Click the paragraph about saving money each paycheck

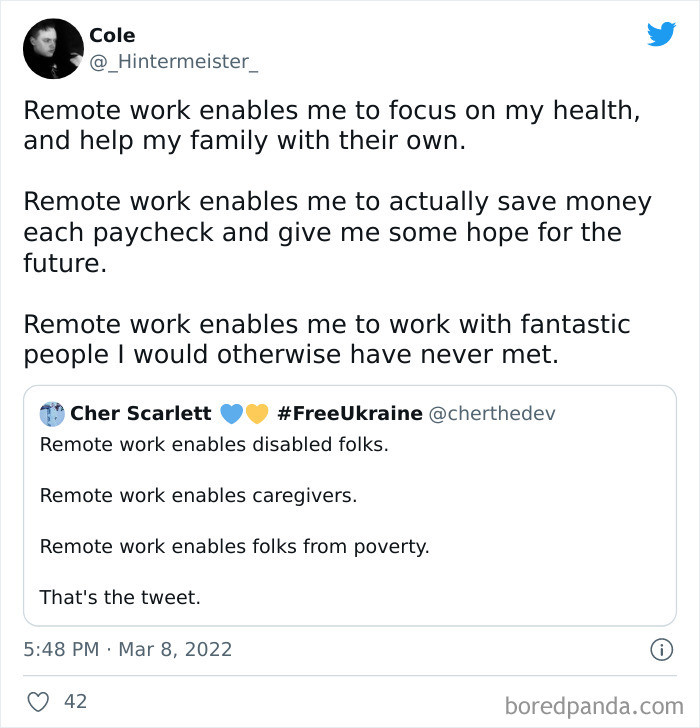click(x=336, y=233)
